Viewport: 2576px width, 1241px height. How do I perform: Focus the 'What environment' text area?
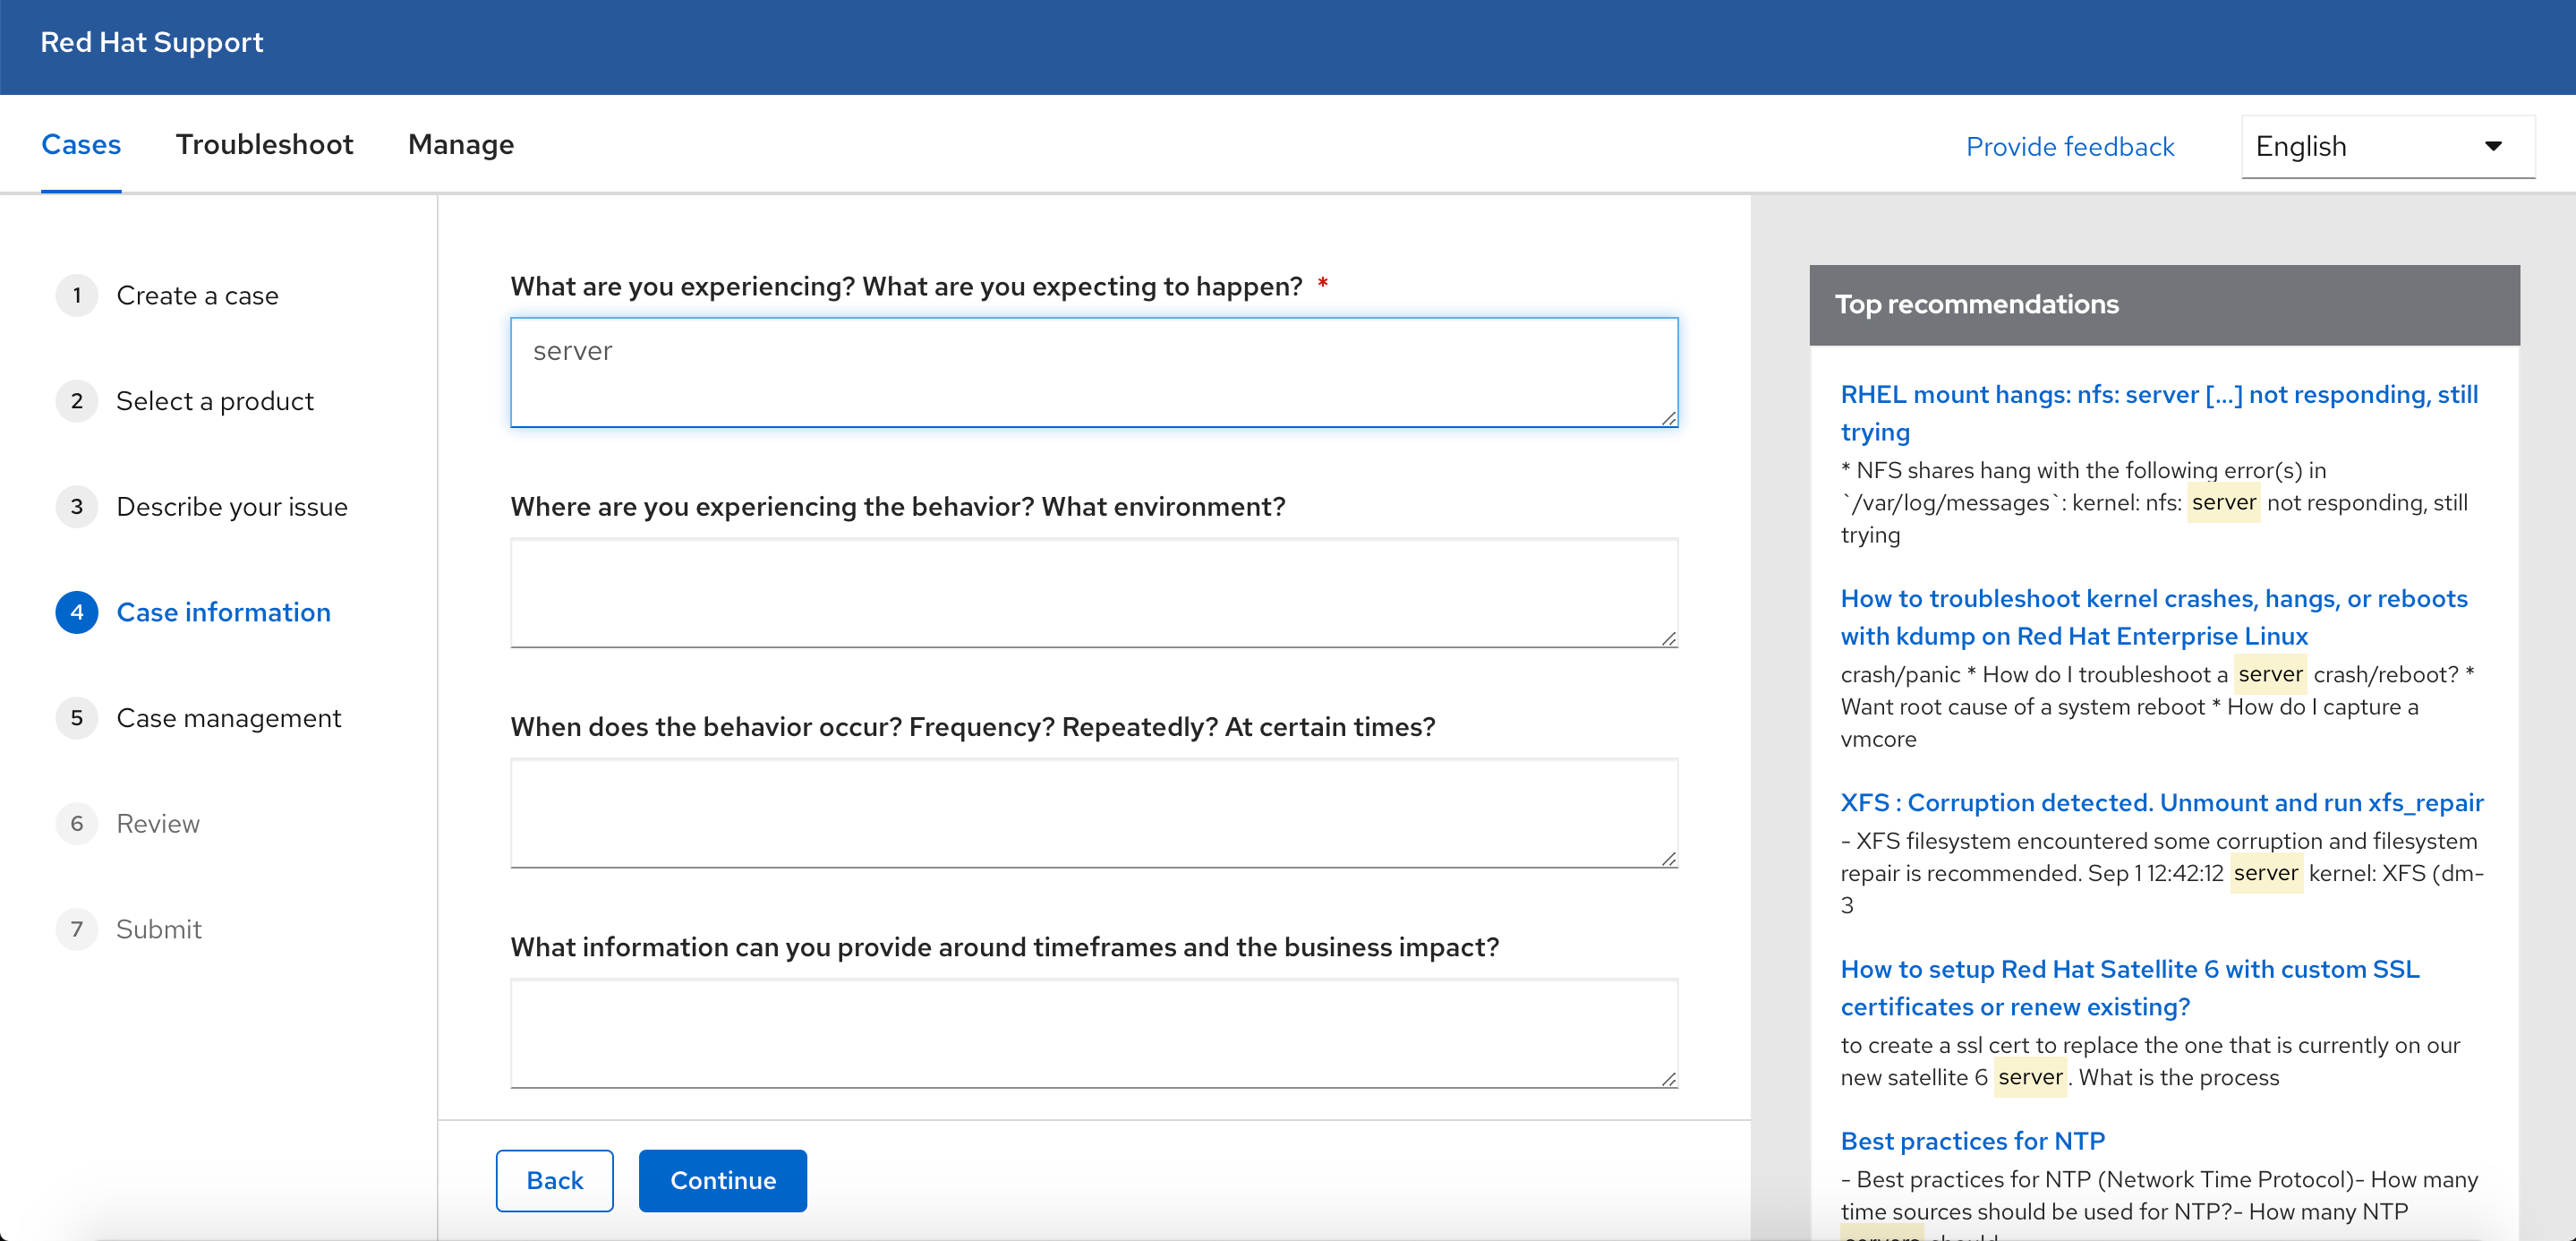(x=1093, y=592)
